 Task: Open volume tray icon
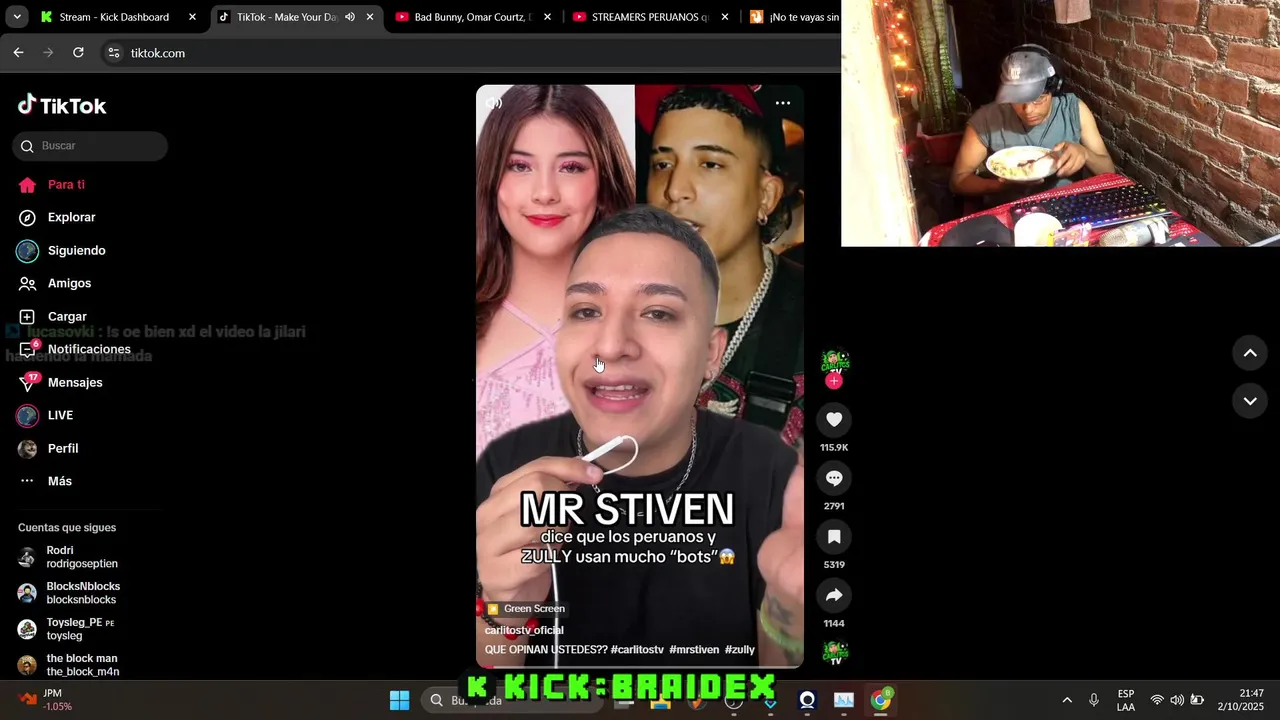(x=1177, y=700)
